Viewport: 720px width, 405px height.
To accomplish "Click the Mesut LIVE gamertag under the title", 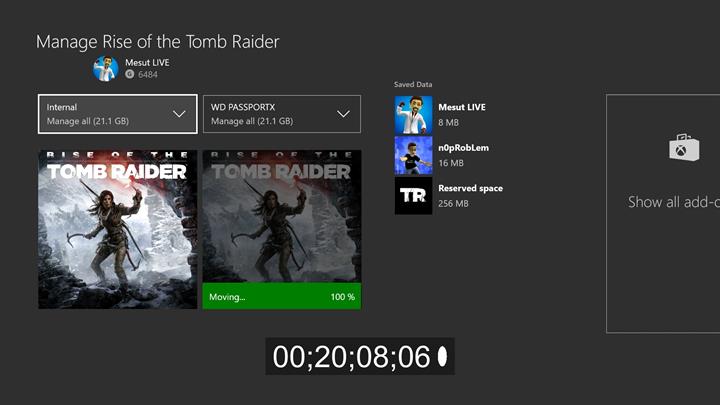I will tap(147, 62).
